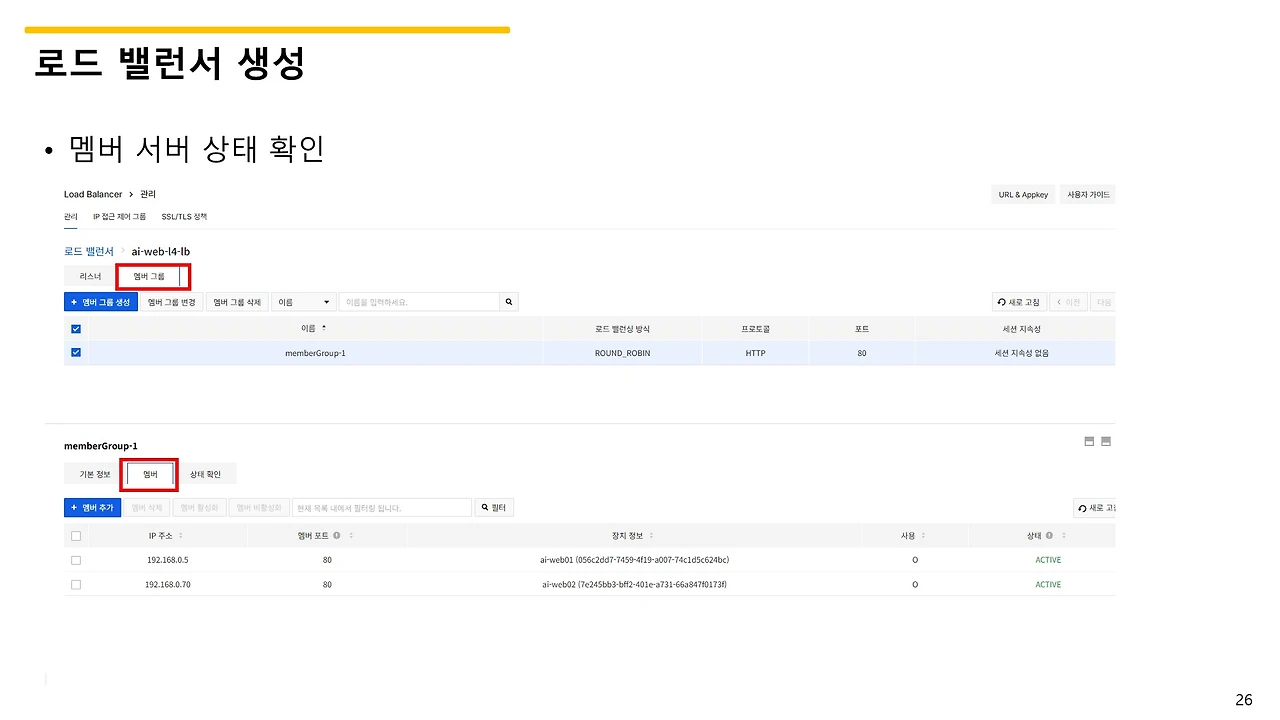1280x720 pixels.
Task: Switch to IP 접근 제어 그룹 tab
Action: [119, 216]
